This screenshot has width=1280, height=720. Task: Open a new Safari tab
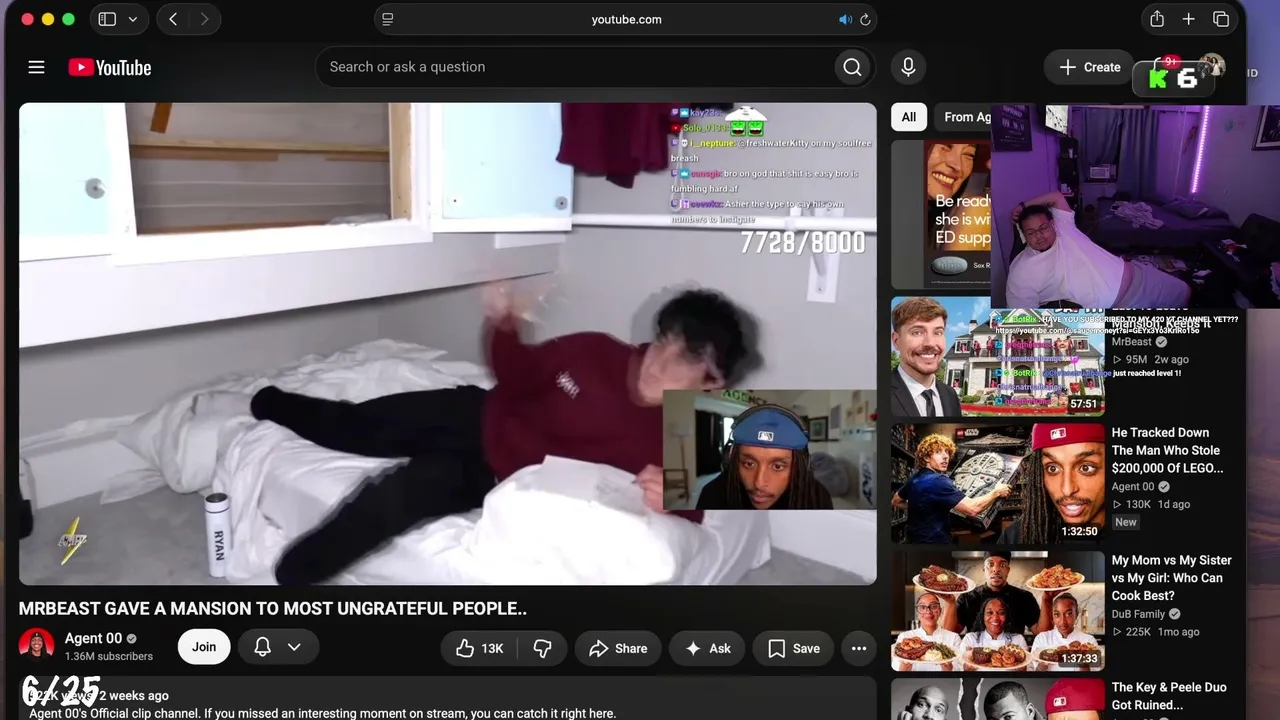(1188, 19)
